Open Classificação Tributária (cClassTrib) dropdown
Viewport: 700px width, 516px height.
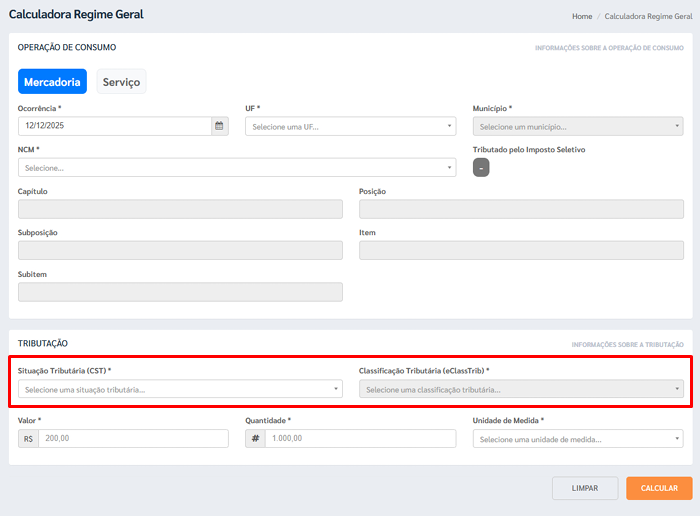(x=520, y=390)
